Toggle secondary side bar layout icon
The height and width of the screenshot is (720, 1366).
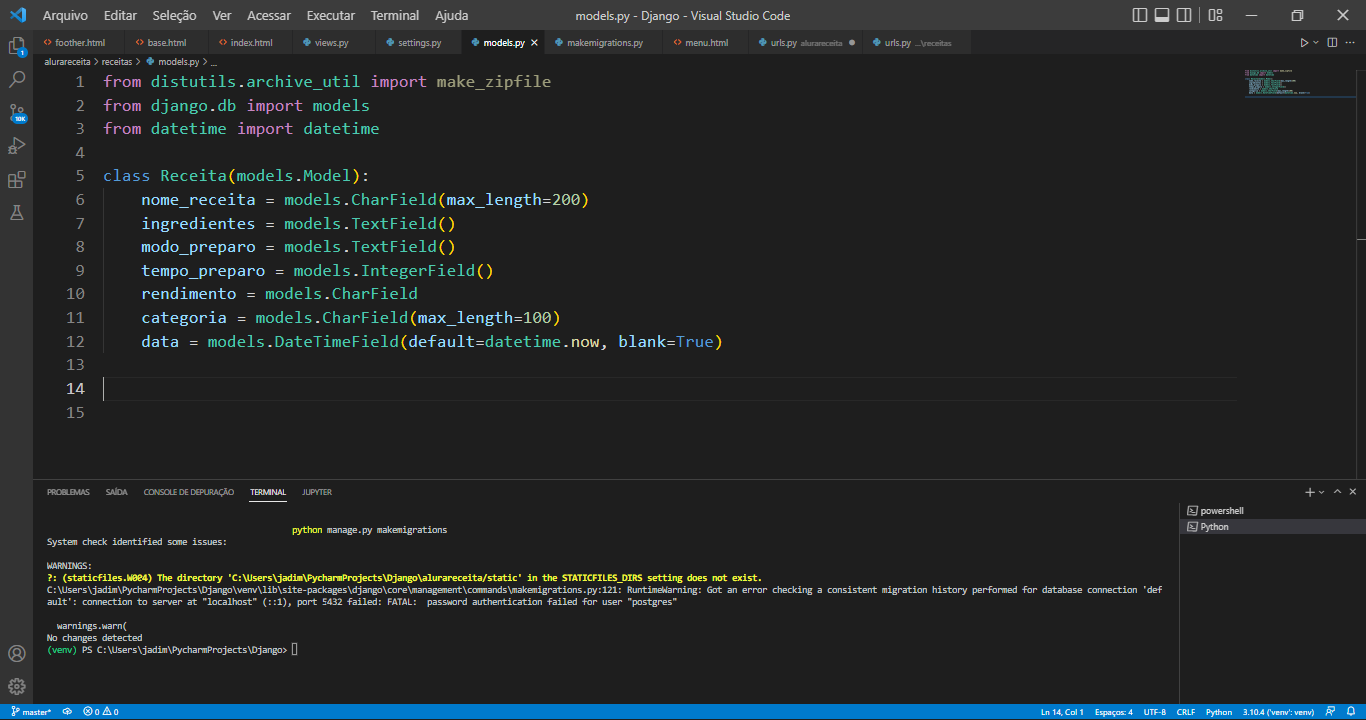[1185, 15]
